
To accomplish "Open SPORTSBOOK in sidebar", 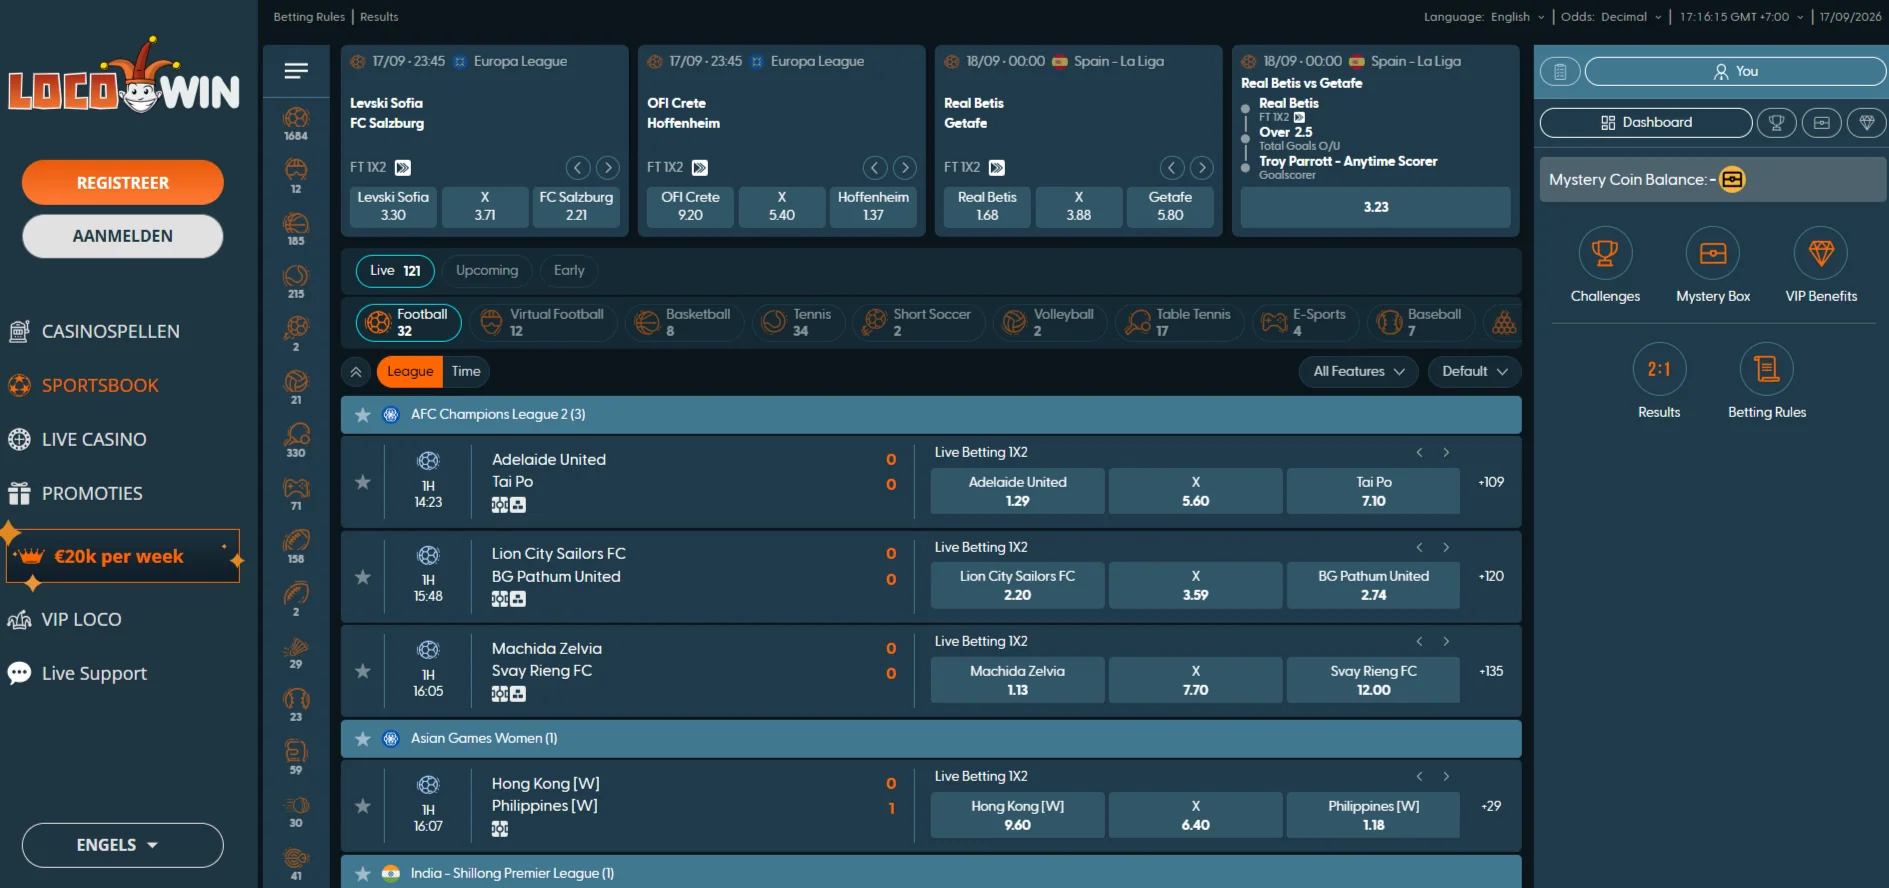I will coord(84,385).
